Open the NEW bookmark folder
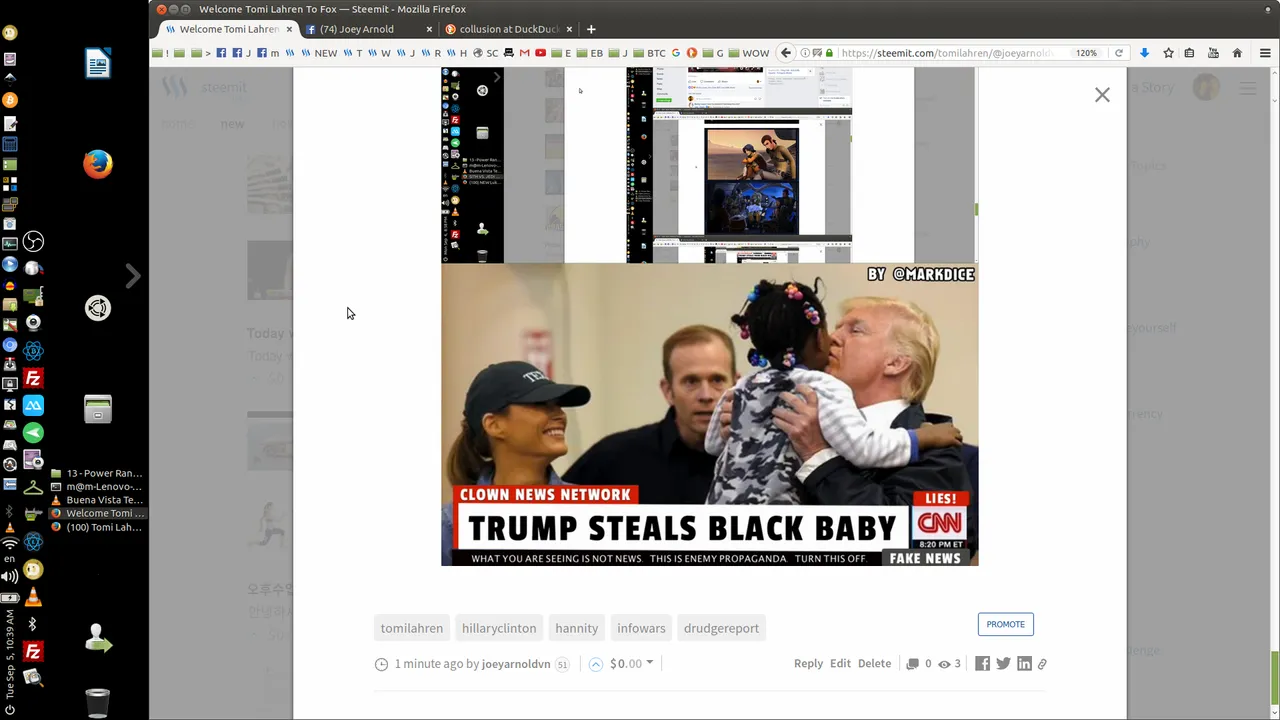Viewport: 1280px width, 720px height. pyautogui.click(x=319, y=53)
